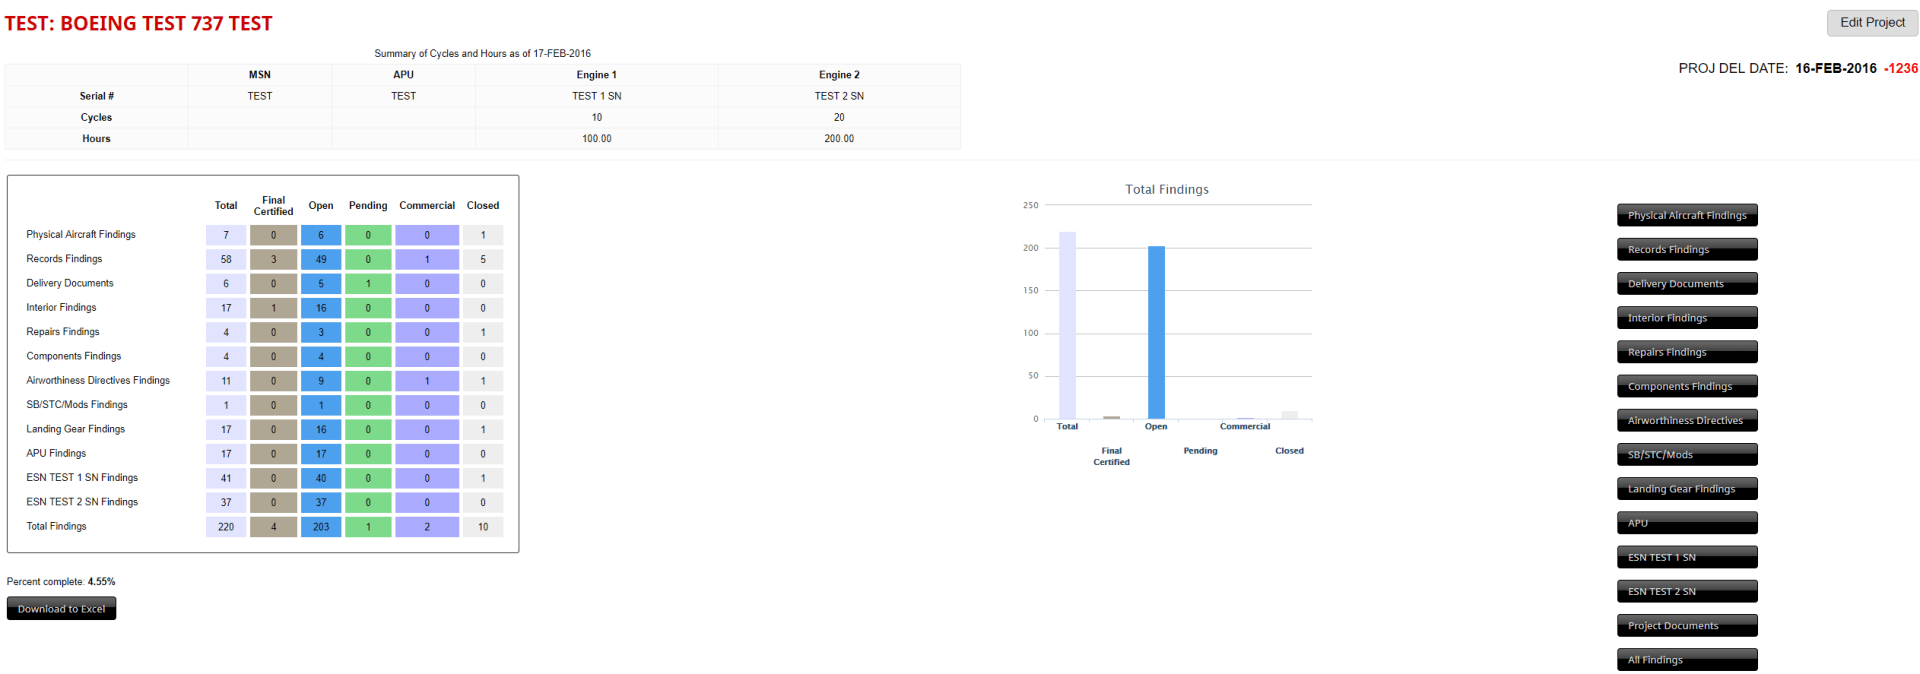Click Engine 2 cycles value 20
The width and height of the screenshot is (1920, 674).
point(839,117)
